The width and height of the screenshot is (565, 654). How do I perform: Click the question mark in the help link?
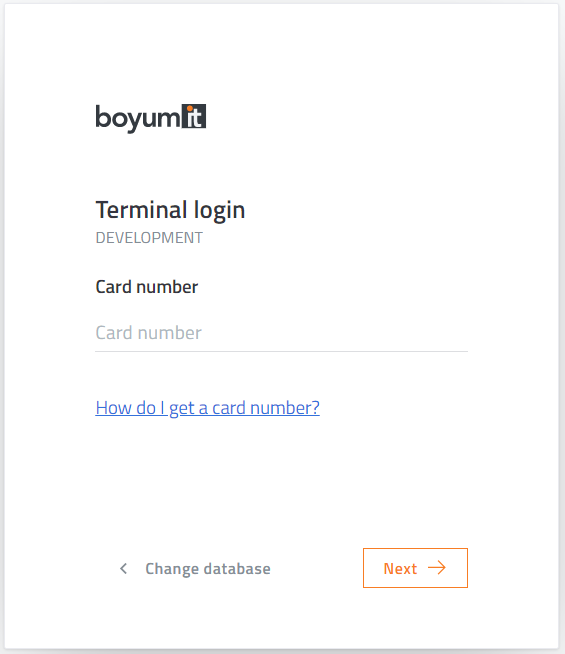click(316, 407)
